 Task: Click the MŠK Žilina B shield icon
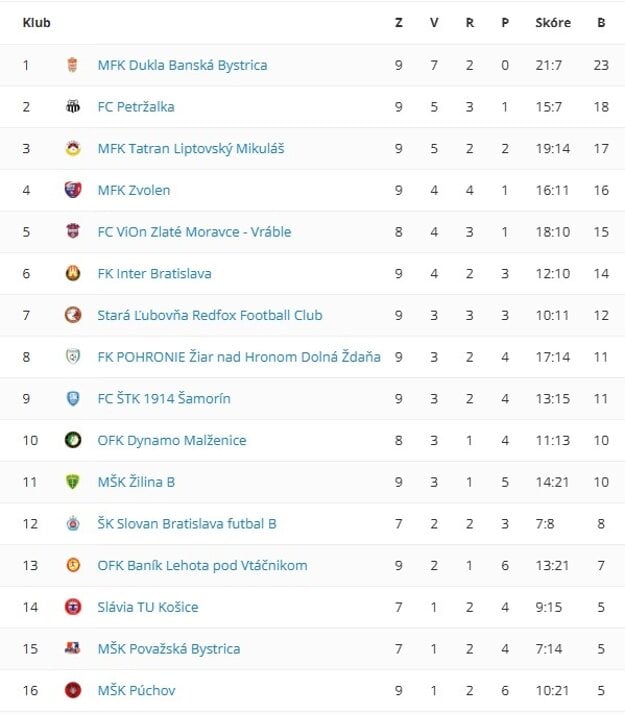click(x=72, y=482)
